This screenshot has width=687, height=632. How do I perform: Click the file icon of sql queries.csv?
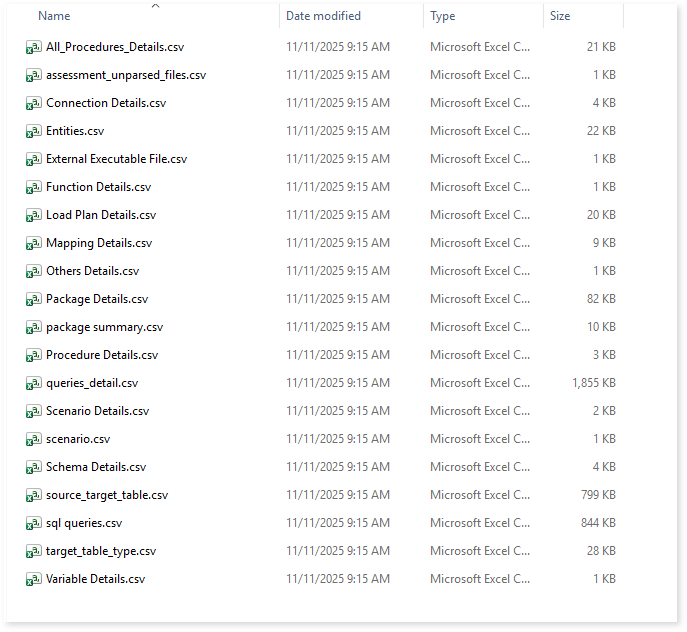(x=34, y=523)
